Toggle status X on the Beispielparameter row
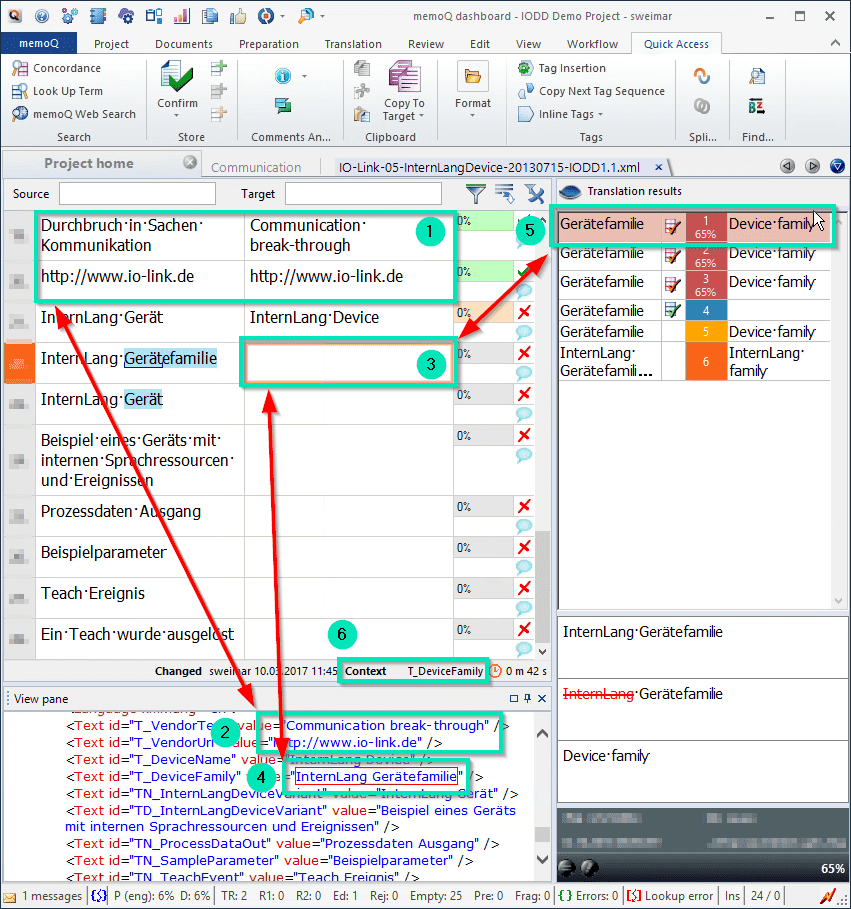The height and width of the screenshot is (909, 851). (x=524, y=547)
